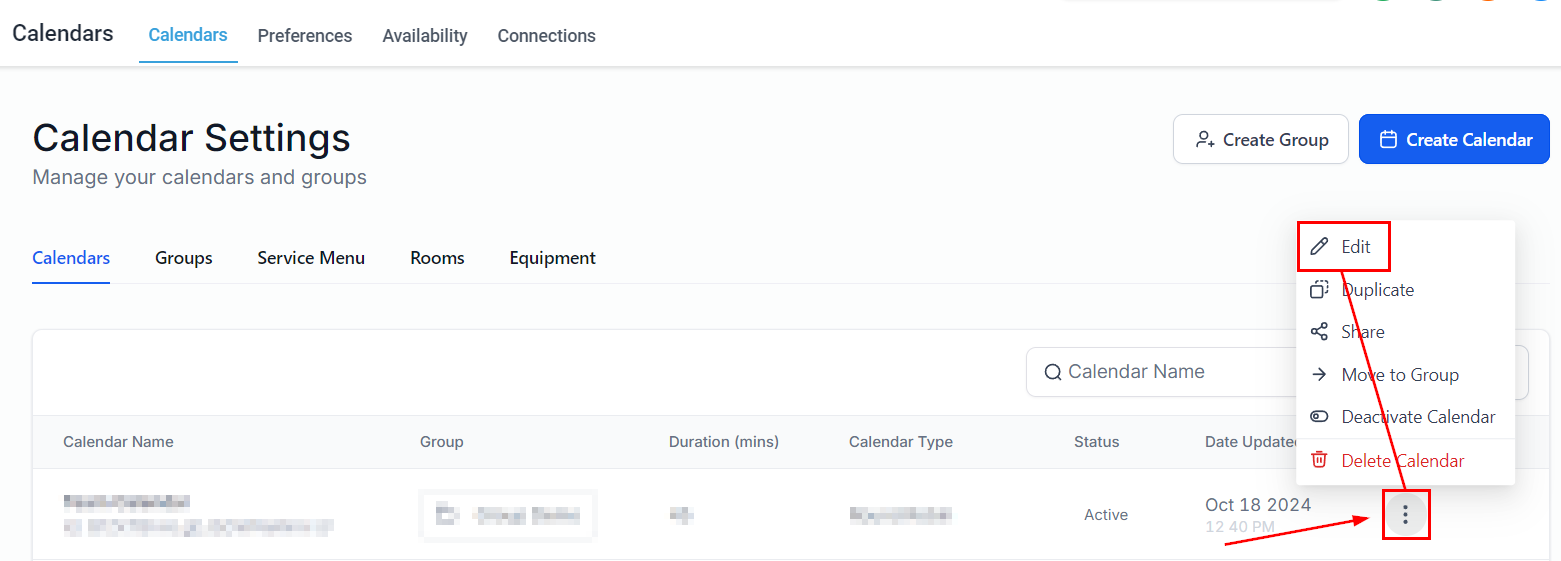Click the Move to Group arrow icon
The width and height of the screenshot is (1561, 561).
pyautogui.click(x=1320, y=375)
